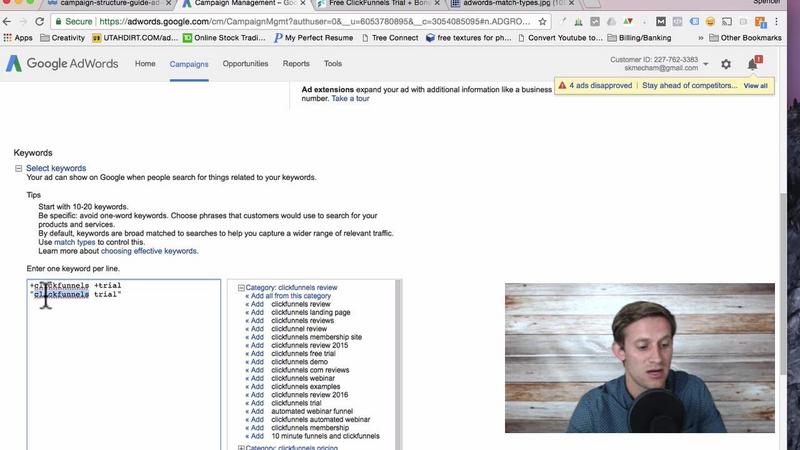
Task: Show hidden bookmarks chevron
Action: coord(701,38)
